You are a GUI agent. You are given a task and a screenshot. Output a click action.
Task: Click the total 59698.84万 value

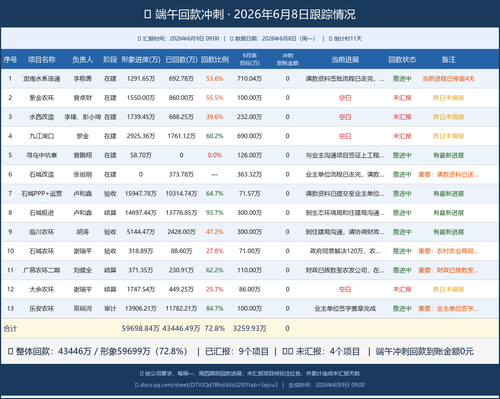point(141,329)
